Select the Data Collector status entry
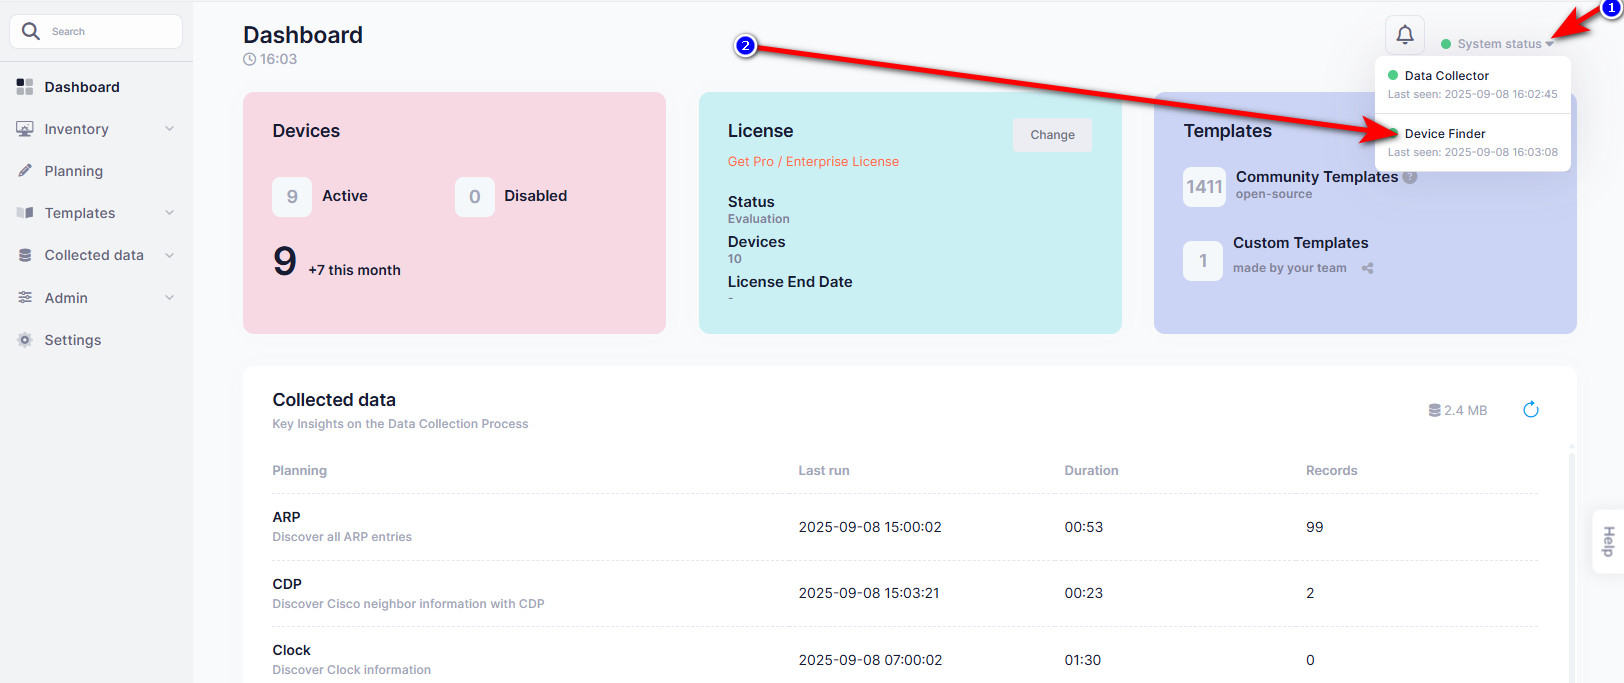Screen dimensions: 1624x683 [x=1473, y=84]
